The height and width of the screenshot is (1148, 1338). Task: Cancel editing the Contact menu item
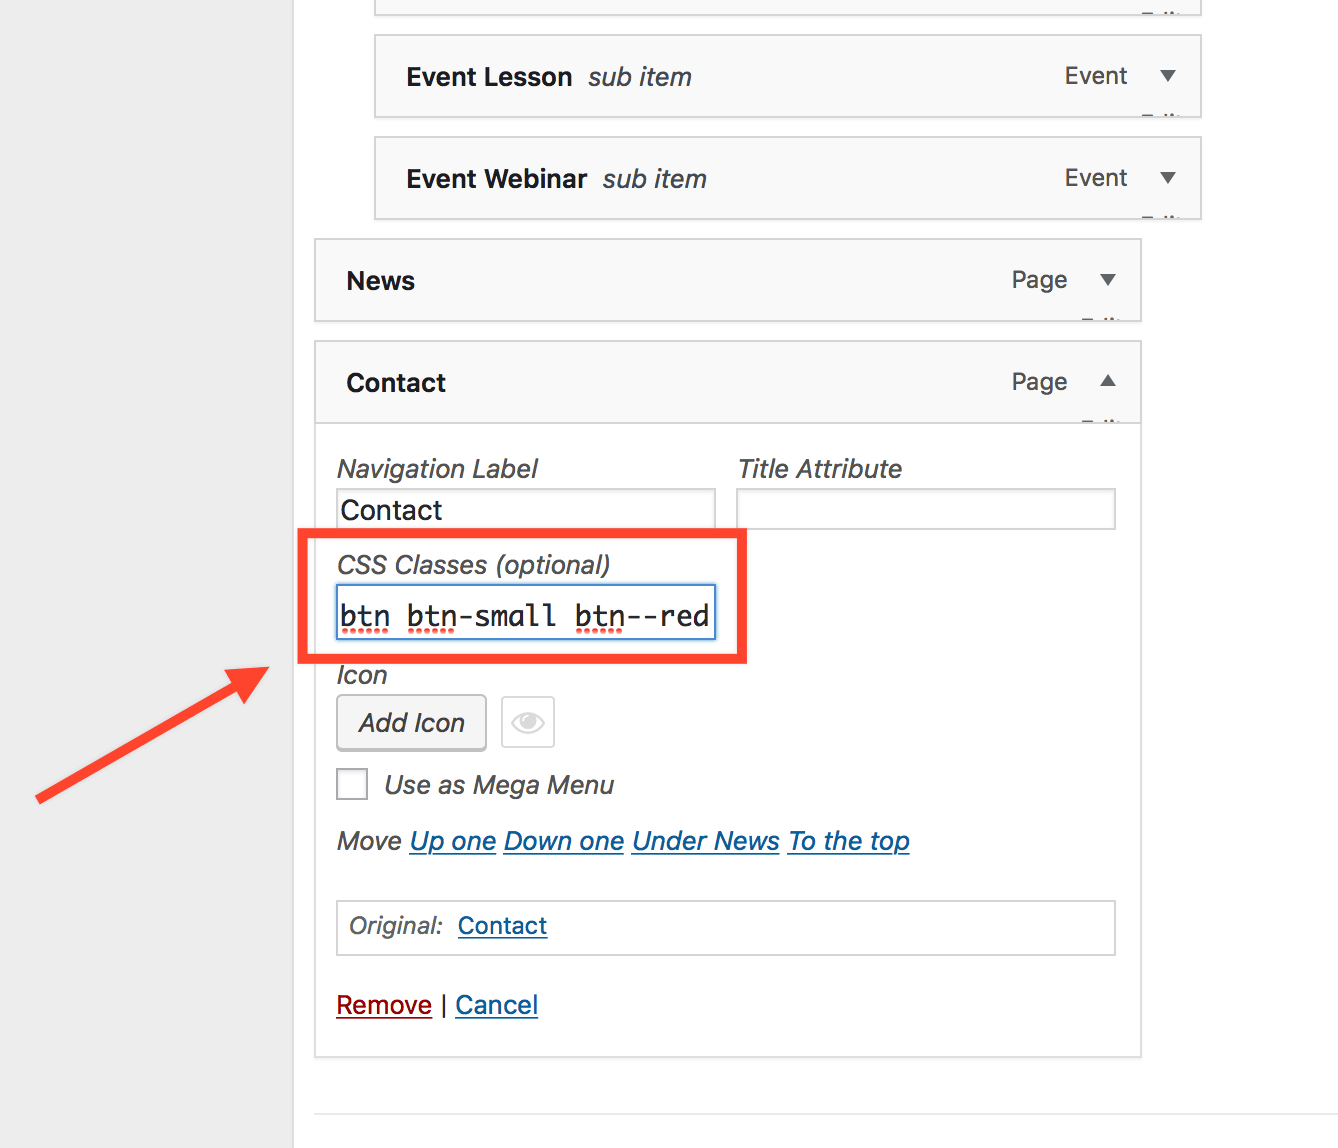tap(496, 1005)
